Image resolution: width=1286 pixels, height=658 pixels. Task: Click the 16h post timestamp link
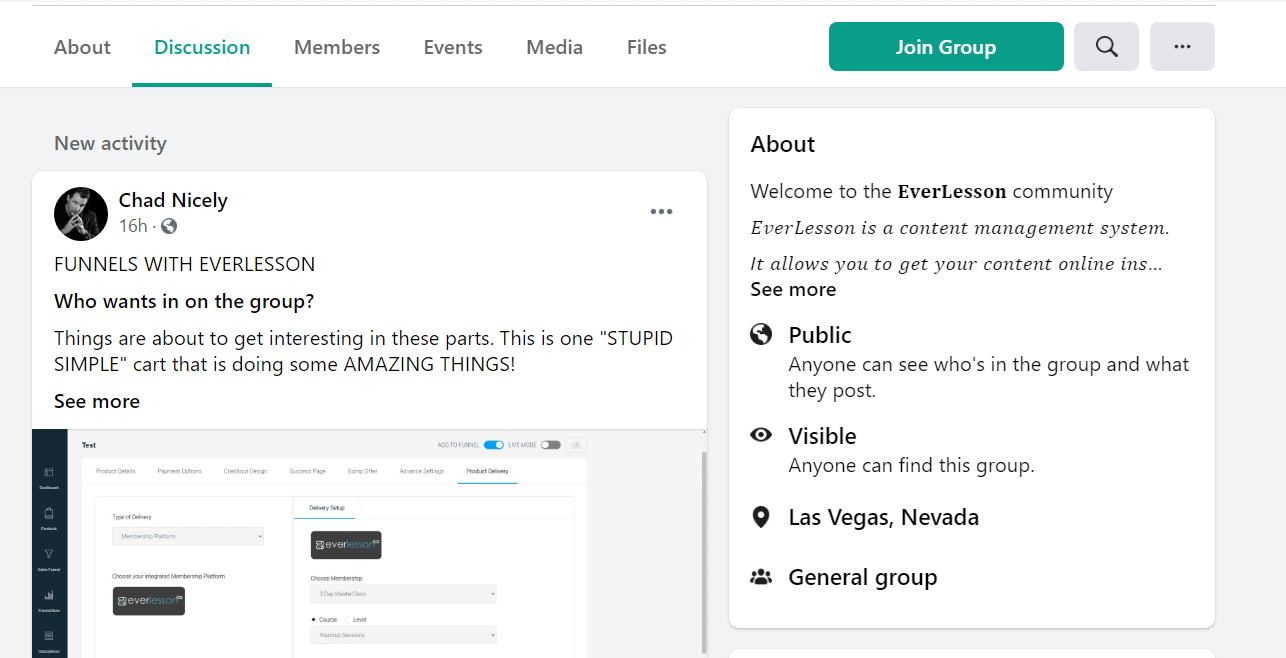click(133, 226)
